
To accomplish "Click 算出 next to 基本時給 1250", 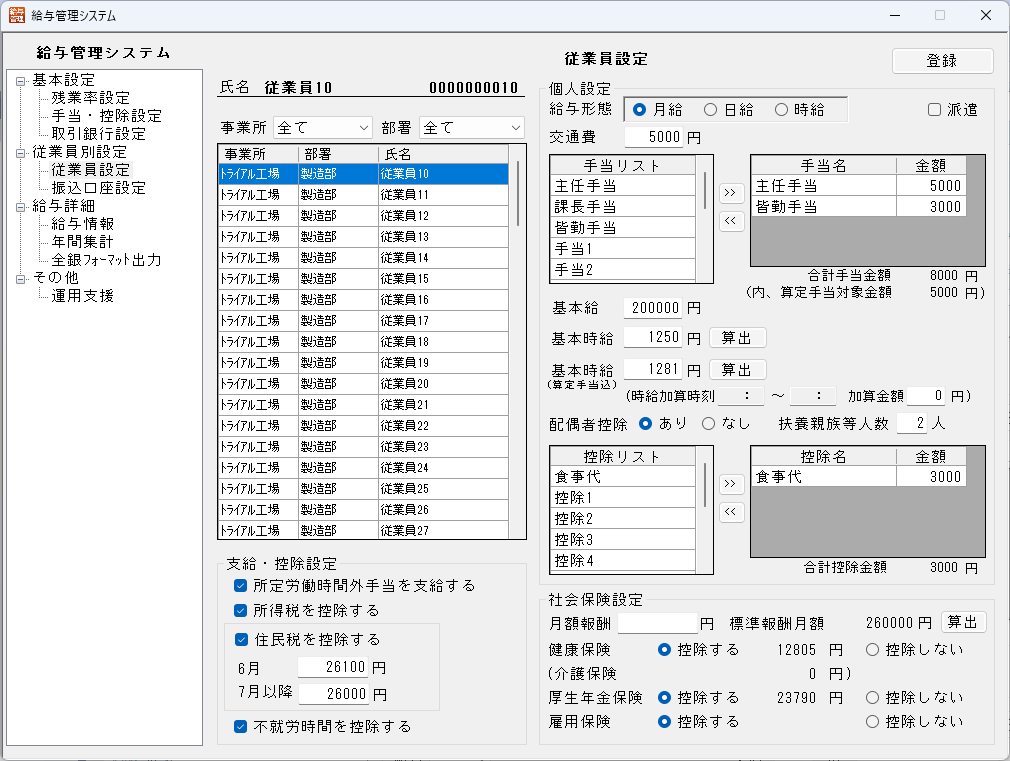I will pyautogui.click(x=737, y=338).
